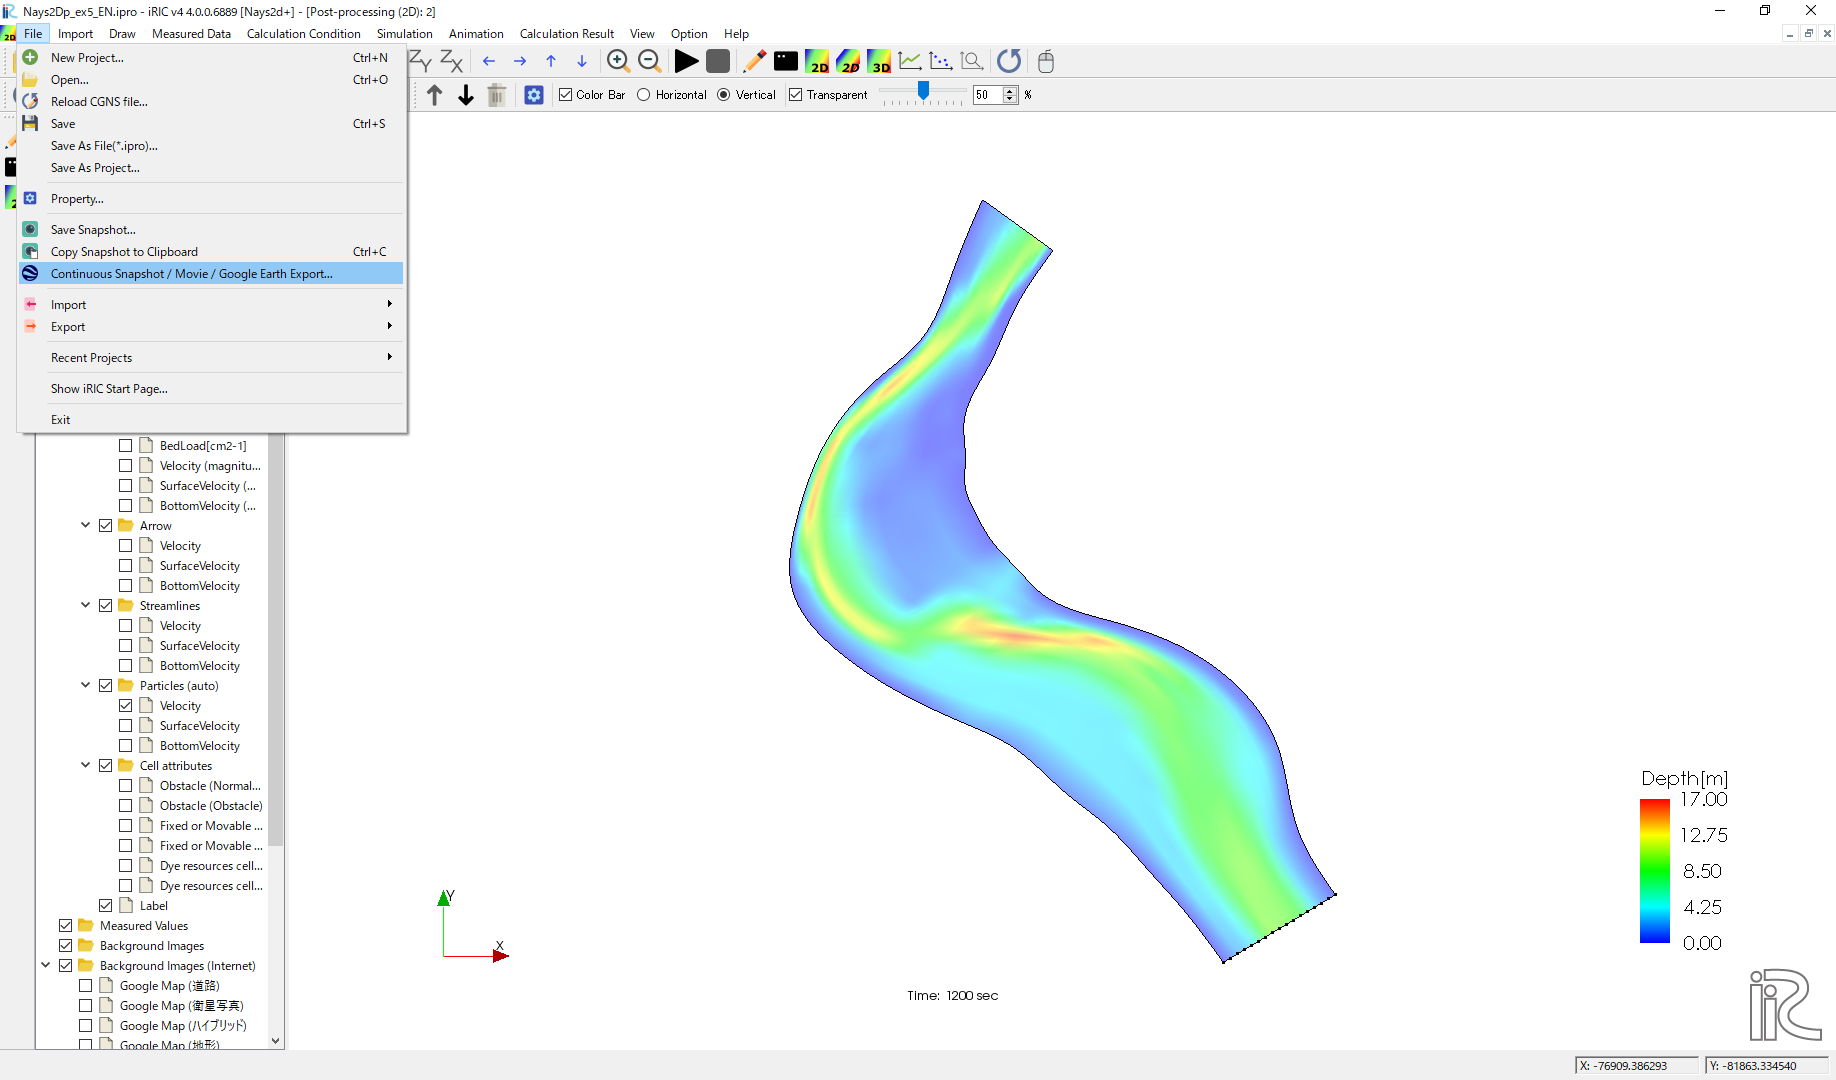
Task: Click transparency percent spin box stepper arrows
Action: [x=1010, y=95]
